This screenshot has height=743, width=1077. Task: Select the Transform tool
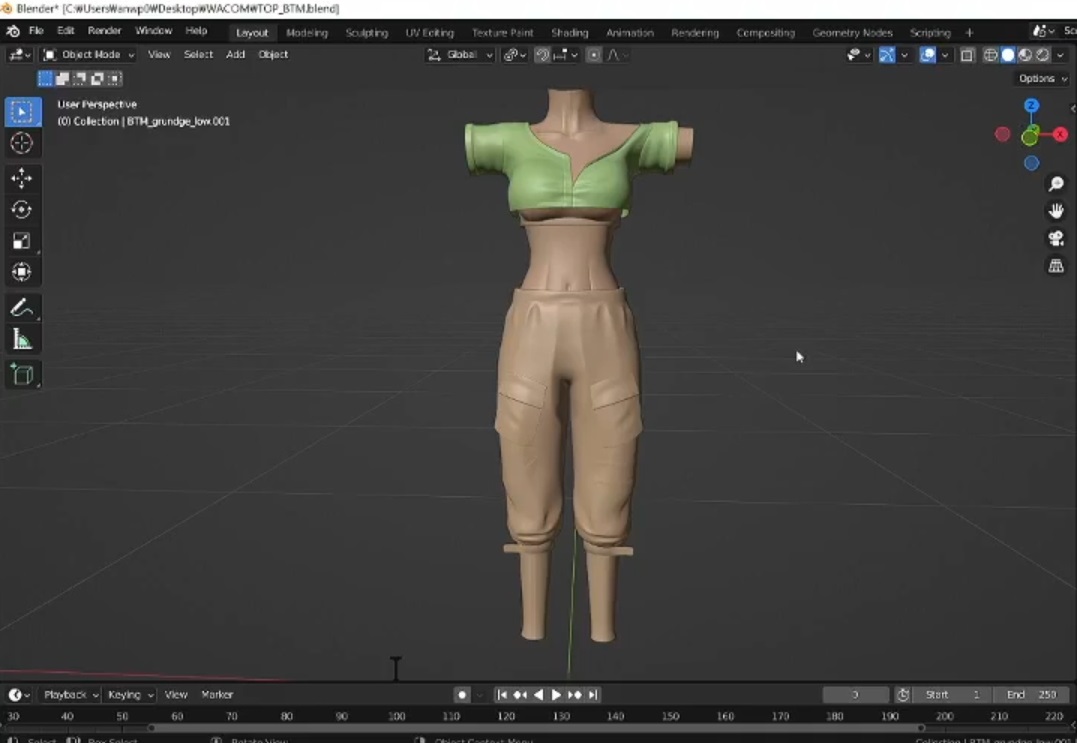point(22,272)
